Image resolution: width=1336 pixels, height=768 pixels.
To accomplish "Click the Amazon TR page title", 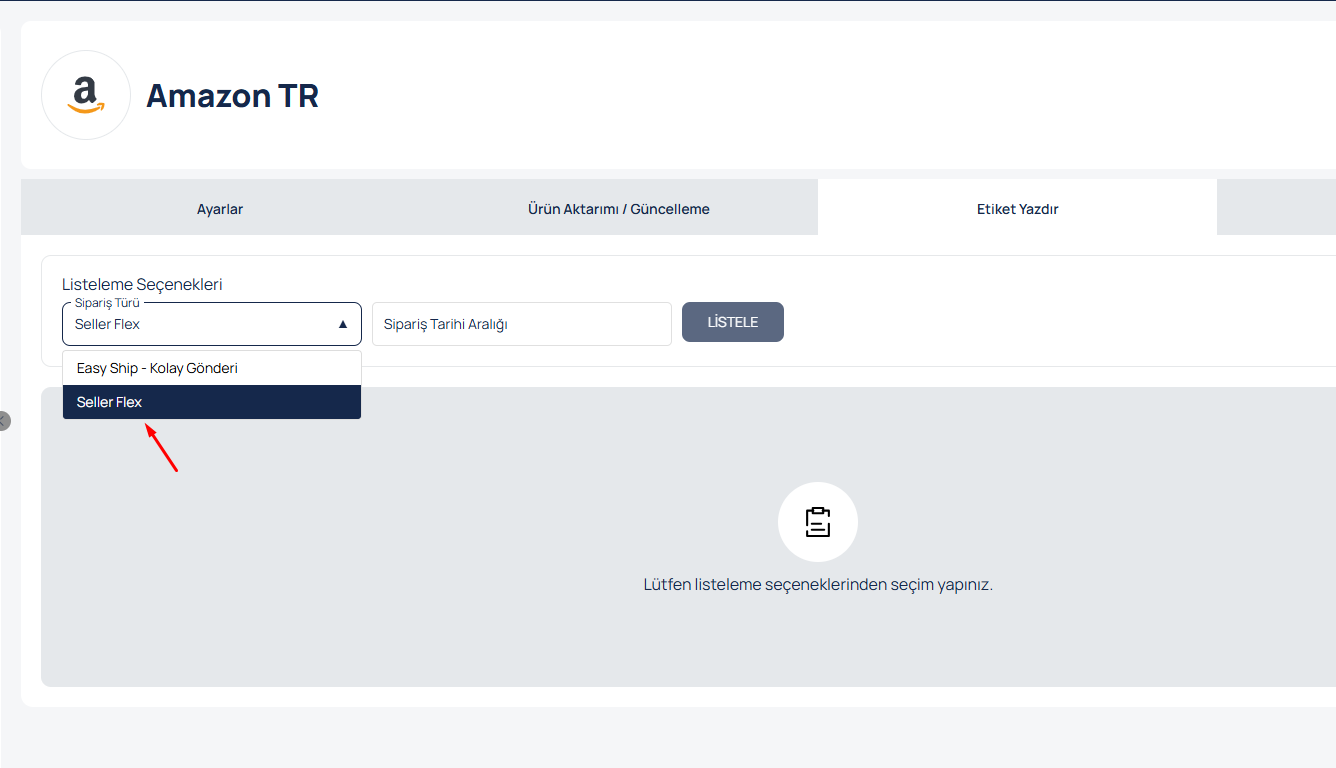I will point(232,96).
